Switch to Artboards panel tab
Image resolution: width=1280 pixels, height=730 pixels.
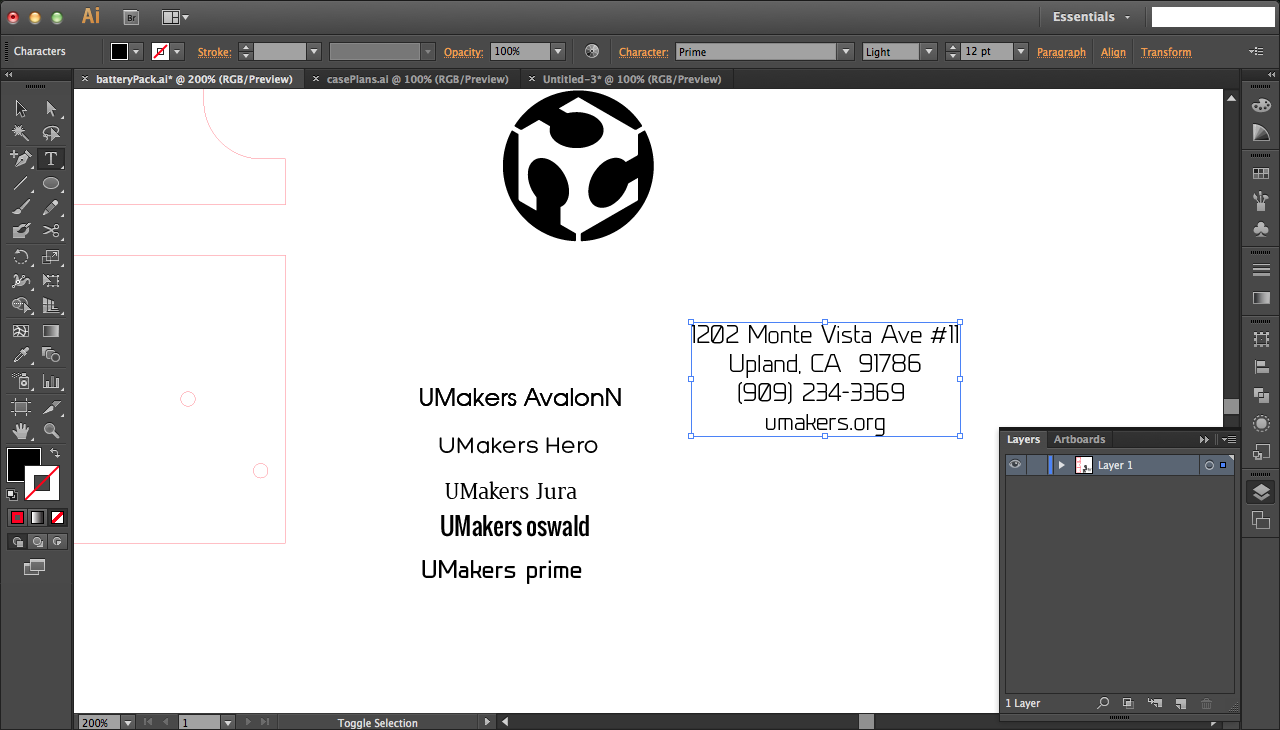tap(1079, 440)
